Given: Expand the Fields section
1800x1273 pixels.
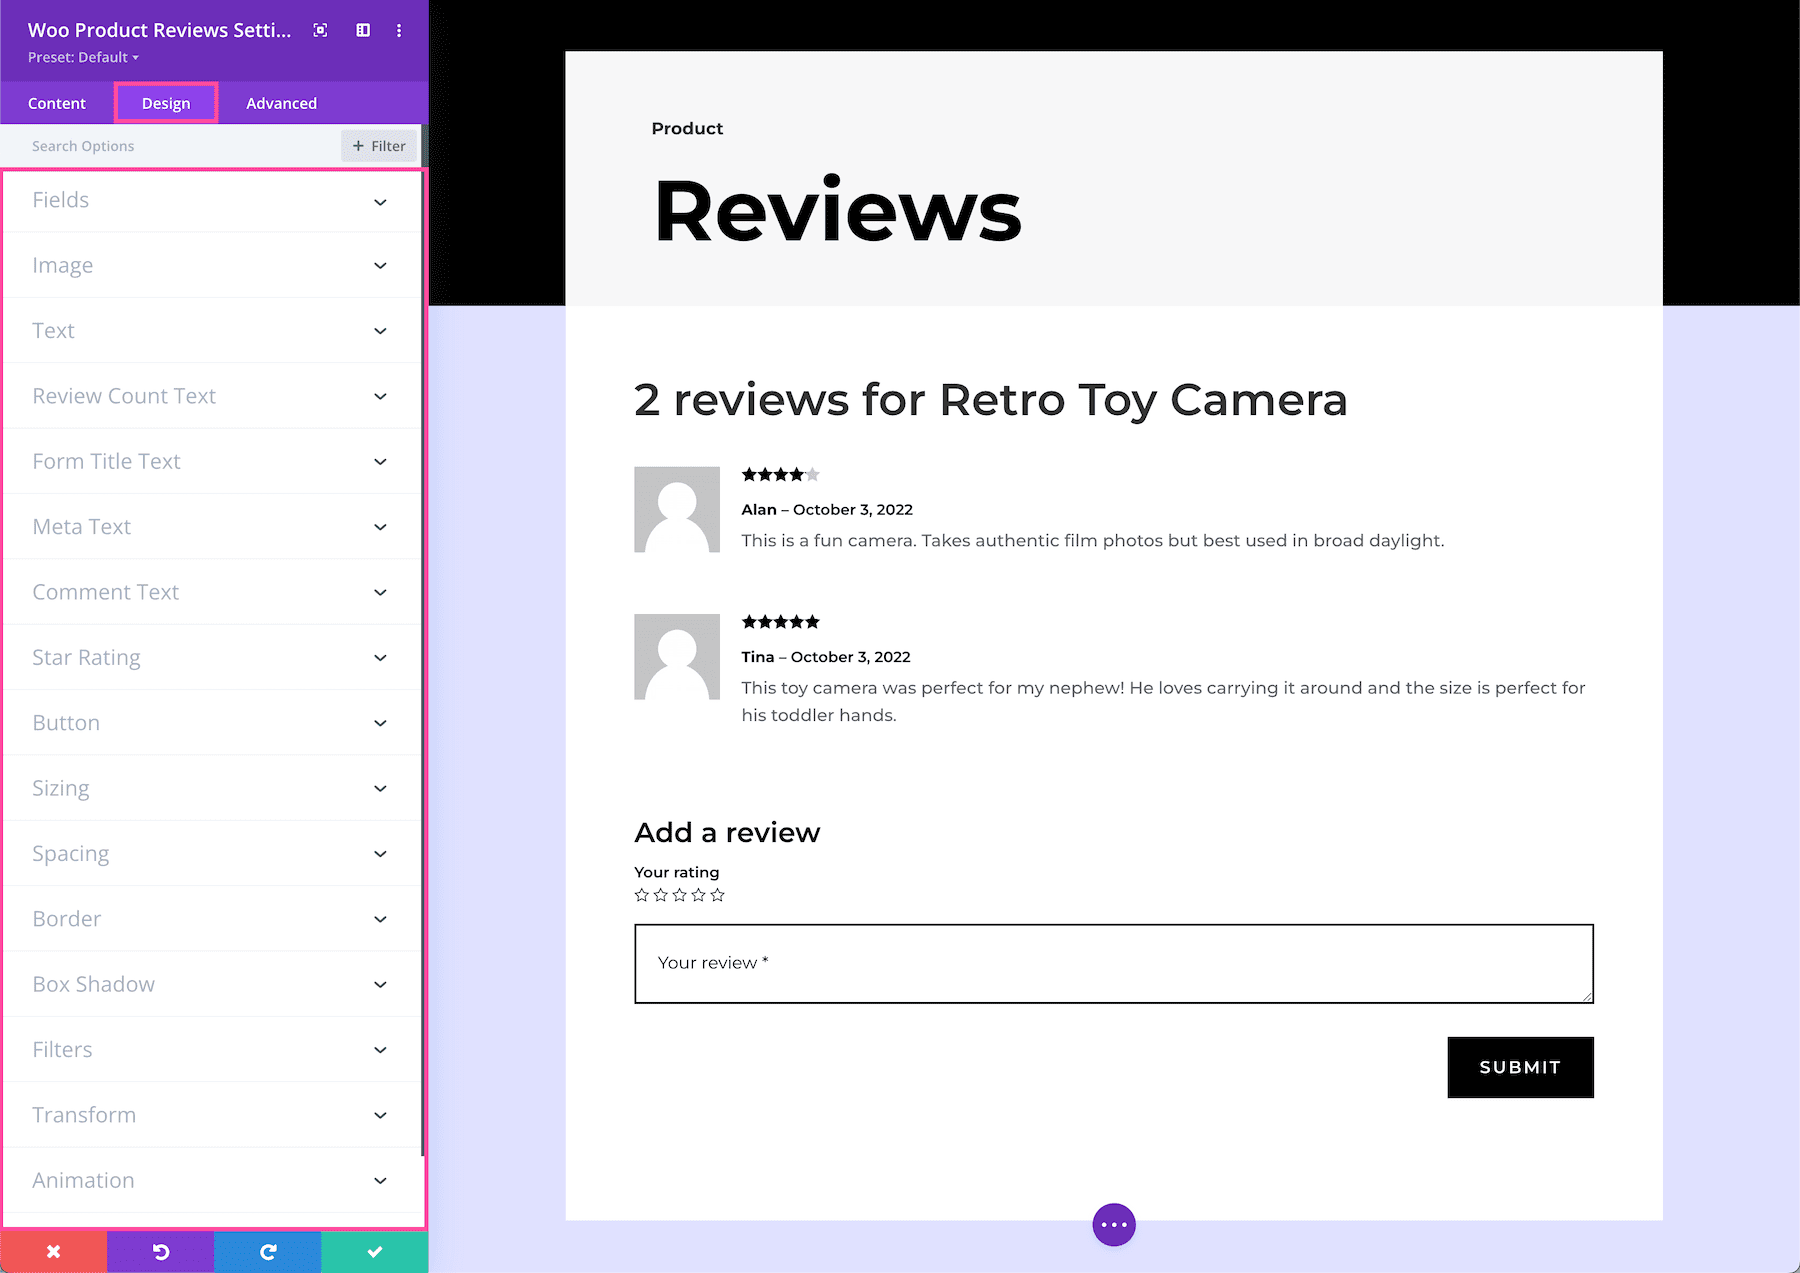Looking at the screenshot, I should [x=212, y=200].
